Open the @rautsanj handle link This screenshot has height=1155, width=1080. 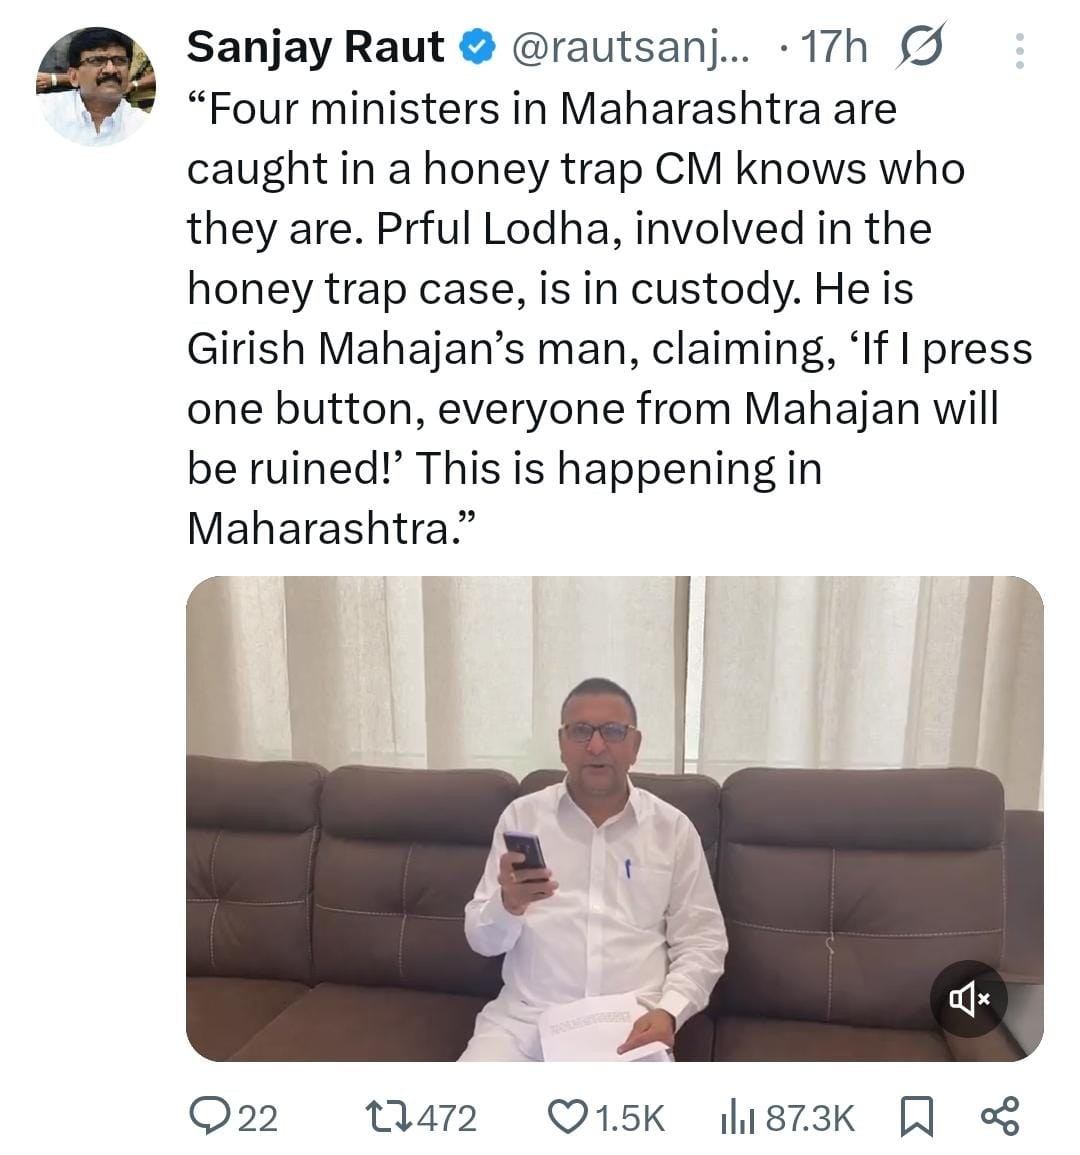coord(629,47)
